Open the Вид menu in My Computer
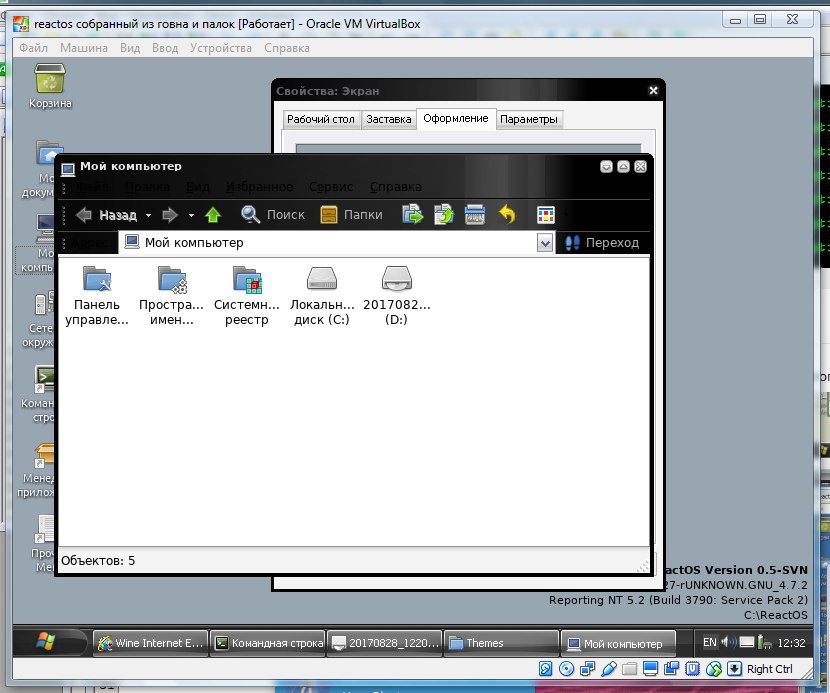The image size is (830, 693). coord(198,187)
